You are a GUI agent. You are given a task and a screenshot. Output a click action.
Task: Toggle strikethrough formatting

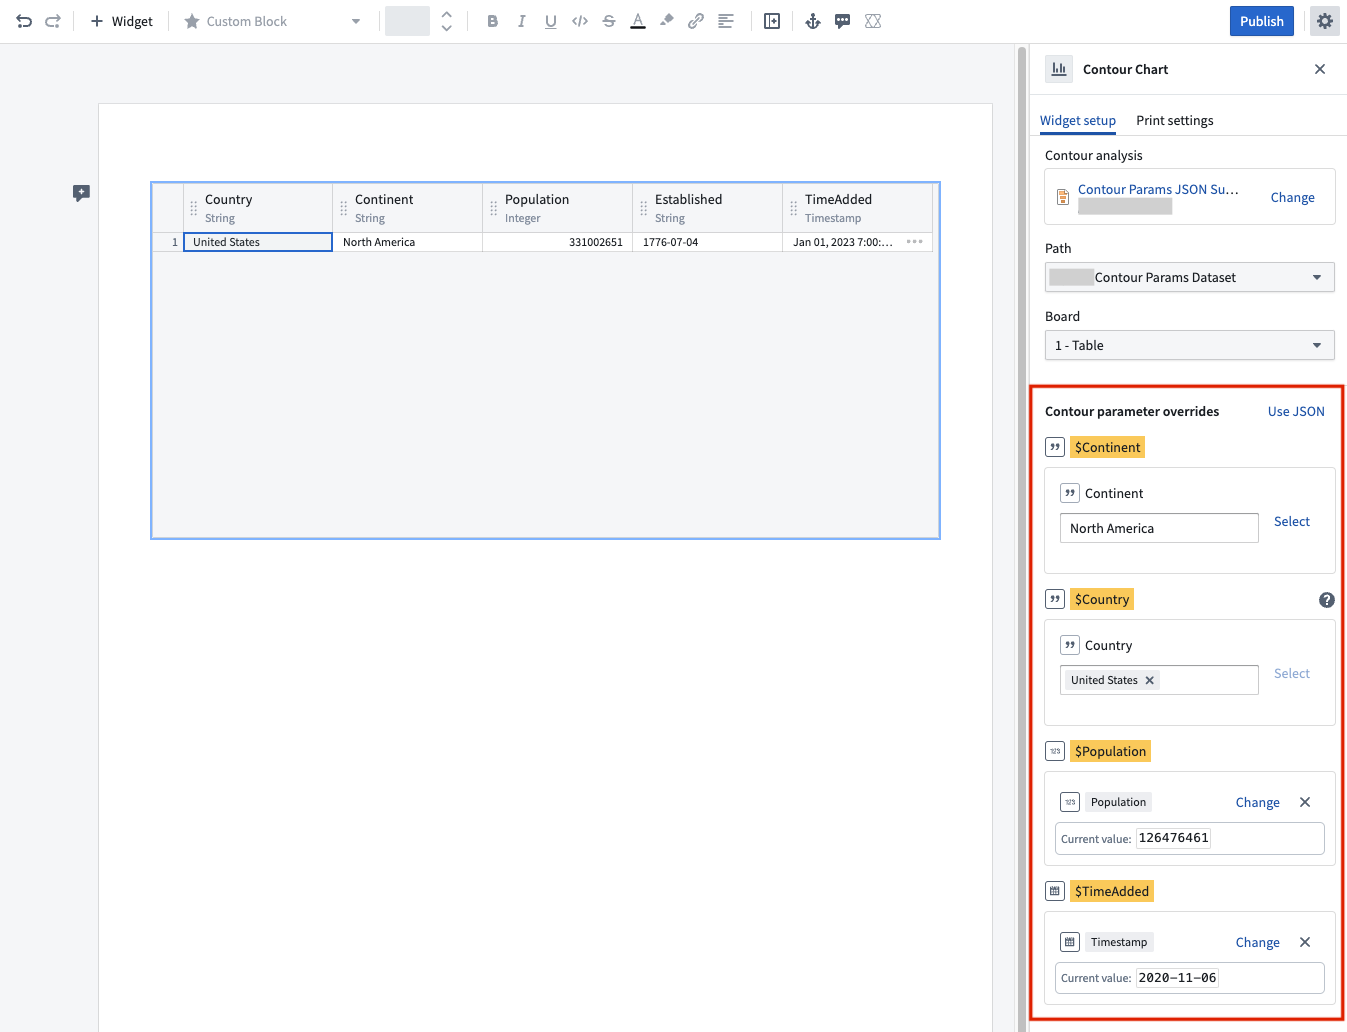tap(609, 21)
